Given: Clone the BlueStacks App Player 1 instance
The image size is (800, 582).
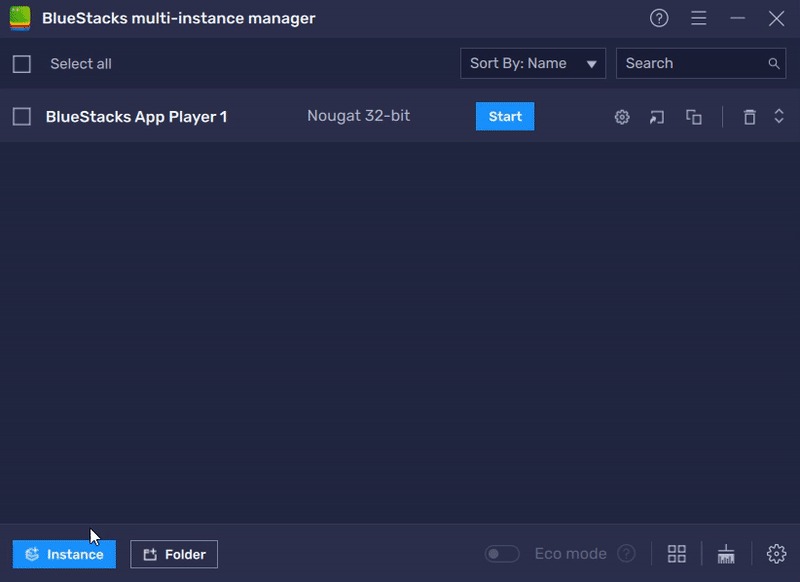Looking at the screenshot, I should click(695, 117).
